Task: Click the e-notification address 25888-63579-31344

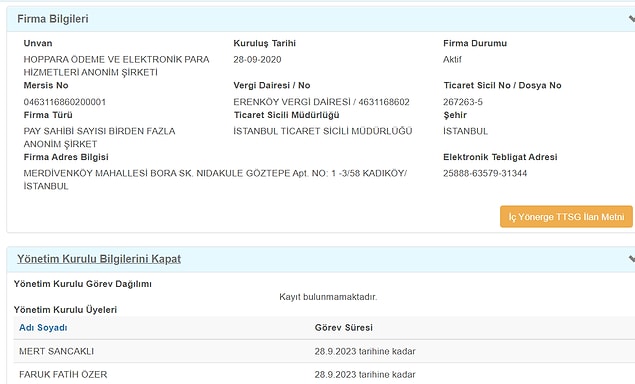Action: [485, 173]
